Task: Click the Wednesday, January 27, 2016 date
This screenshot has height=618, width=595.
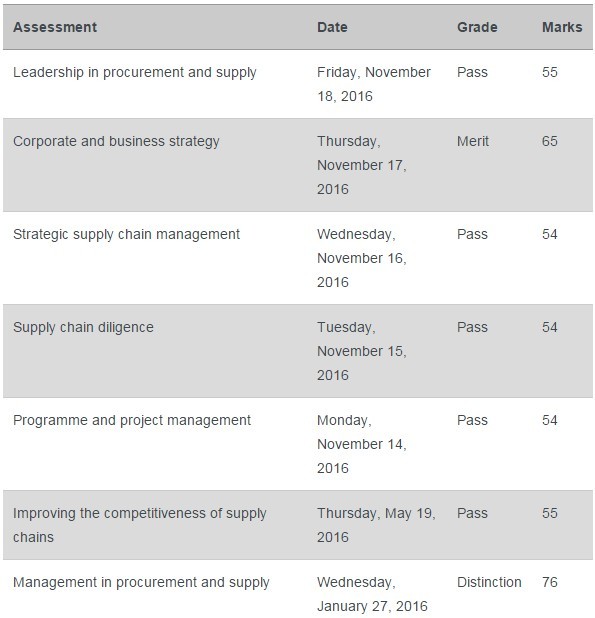Action: (372, 594)
